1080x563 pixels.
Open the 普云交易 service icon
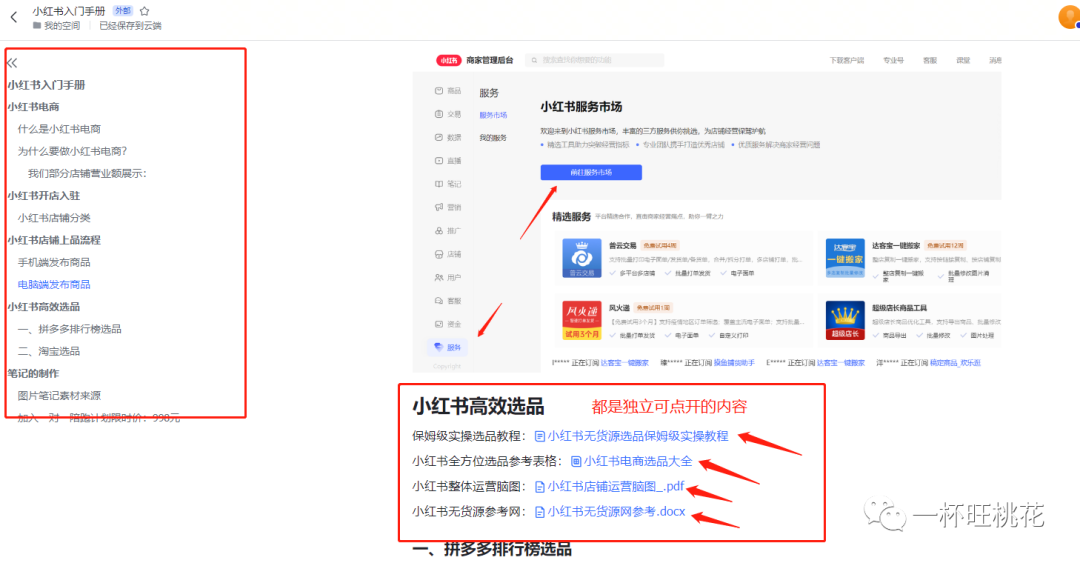point(581,258)
